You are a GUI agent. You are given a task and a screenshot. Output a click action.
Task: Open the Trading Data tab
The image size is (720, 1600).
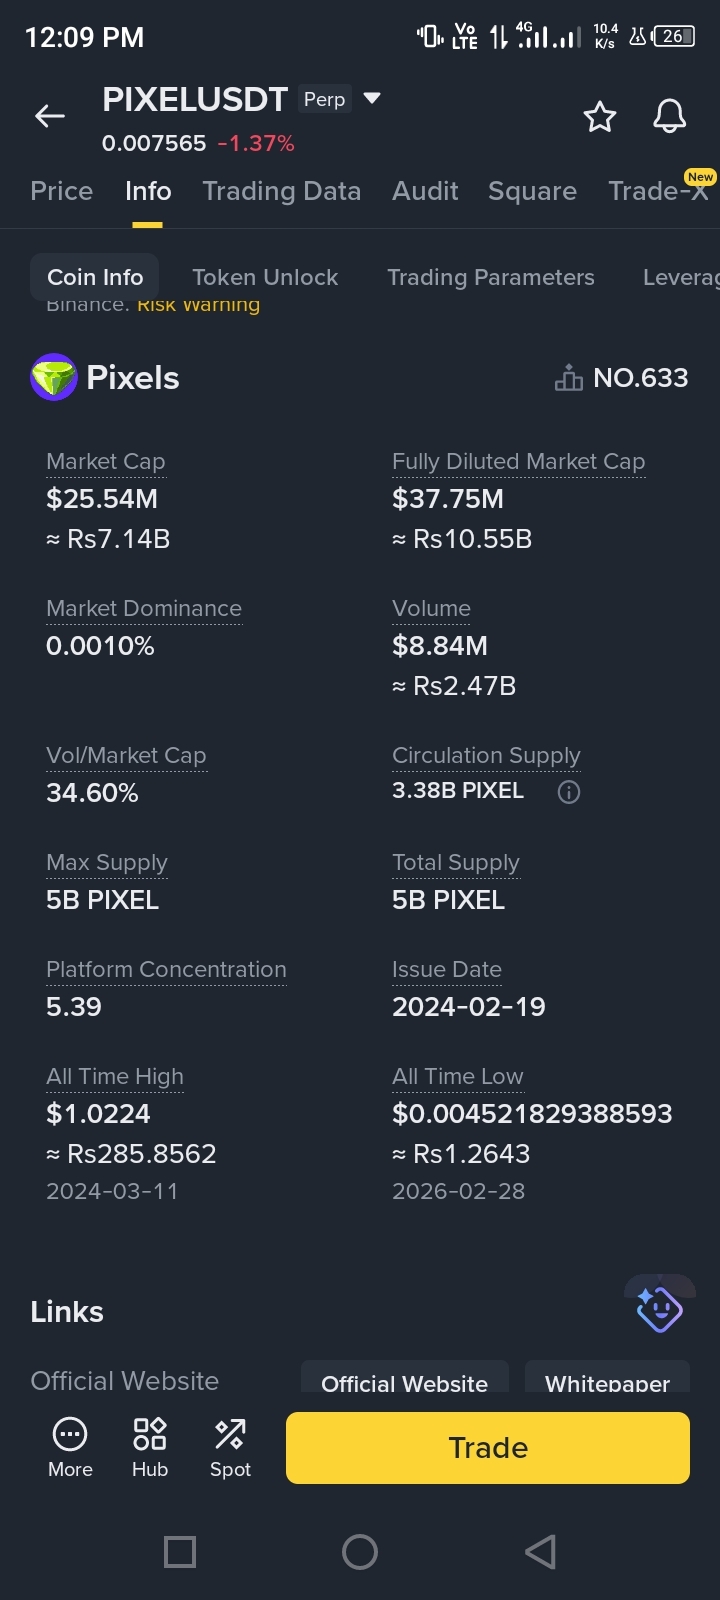[281, 191]
